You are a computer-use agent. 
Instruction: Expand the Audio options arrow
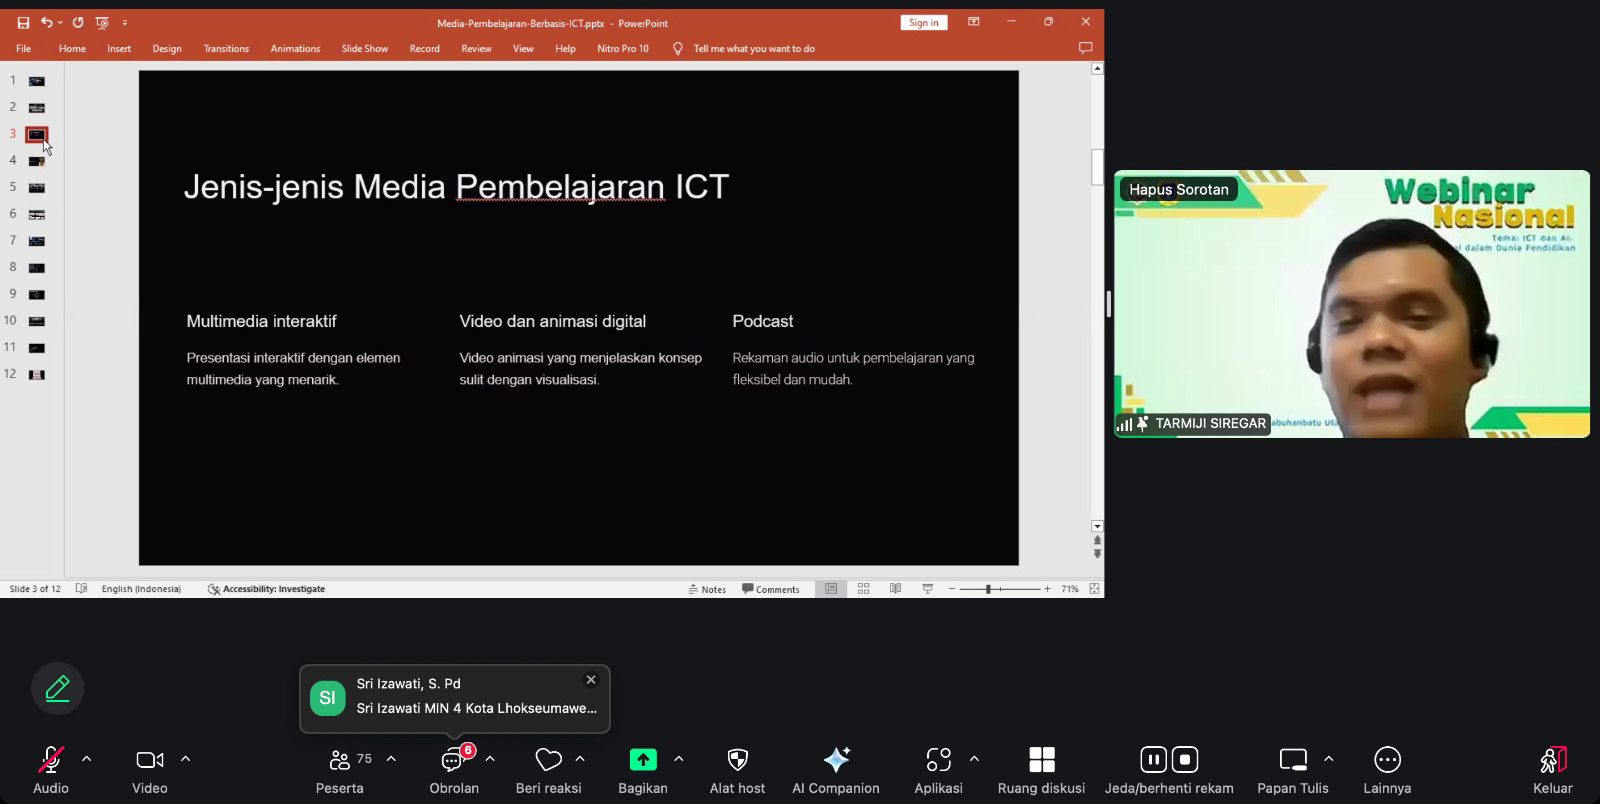(x=87, y=759)
